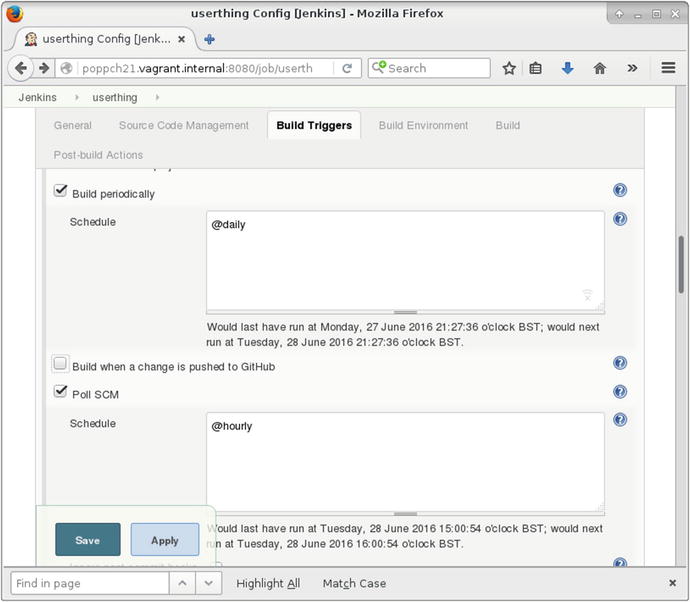Open the downloads arrow icon
This screenshot has width=690, height=602.
(x=568, y=68)
